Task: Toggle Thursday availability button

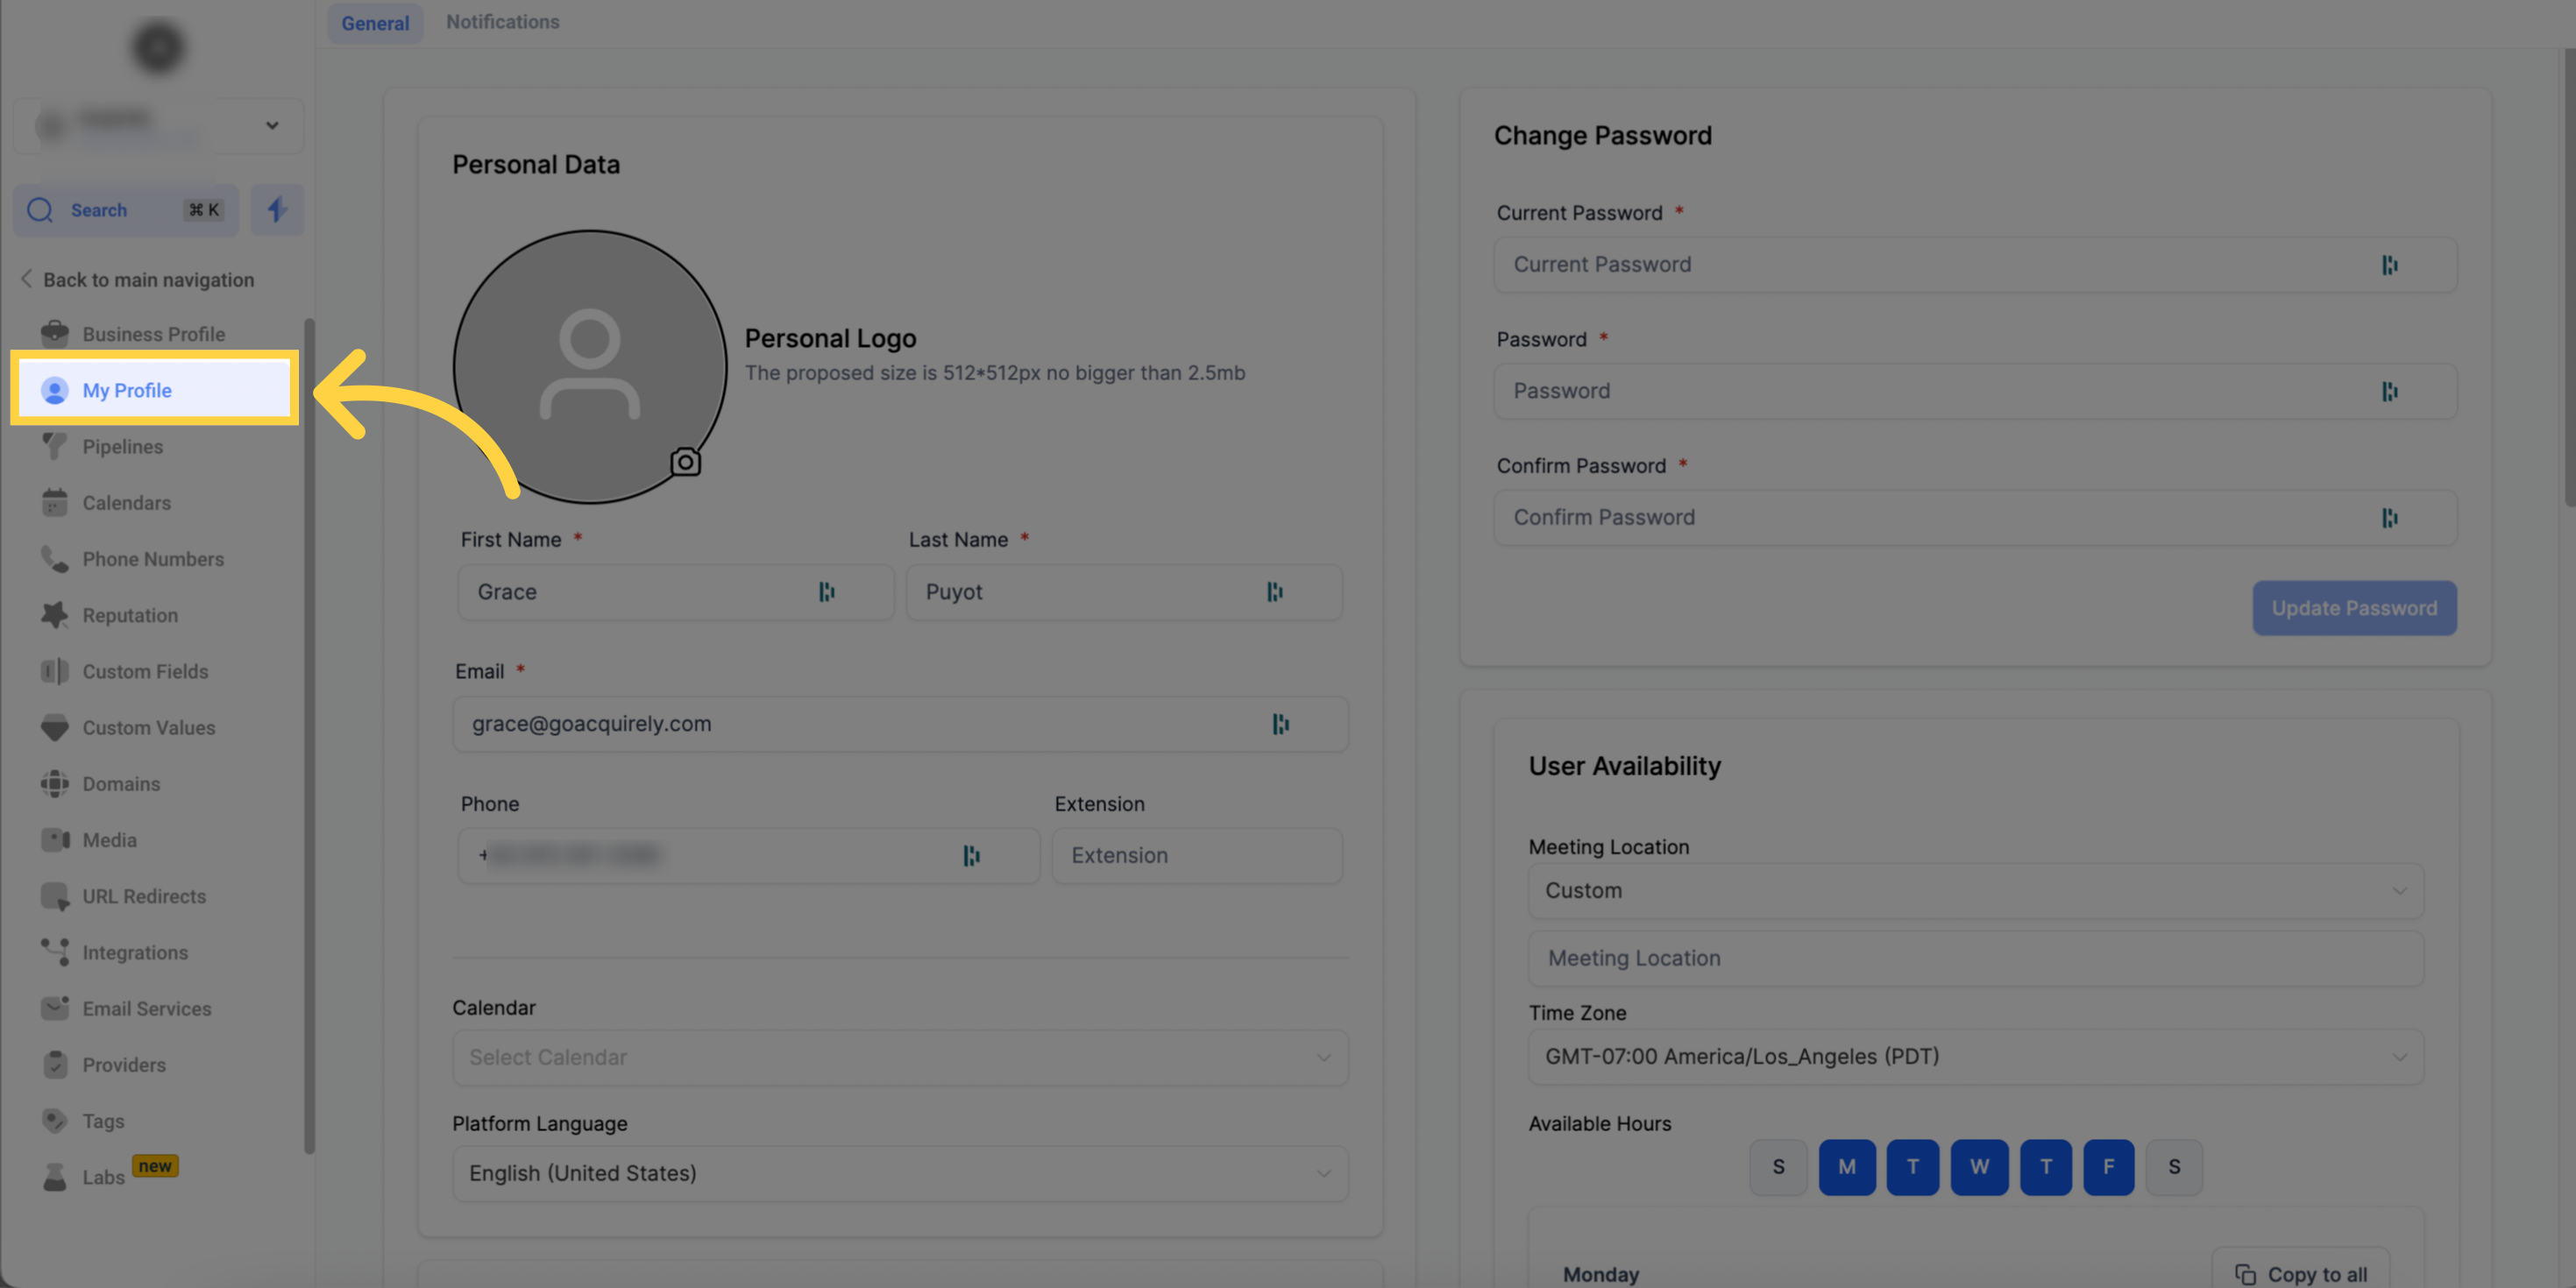Action: pyautogui.click(x=2046, y=1167)
